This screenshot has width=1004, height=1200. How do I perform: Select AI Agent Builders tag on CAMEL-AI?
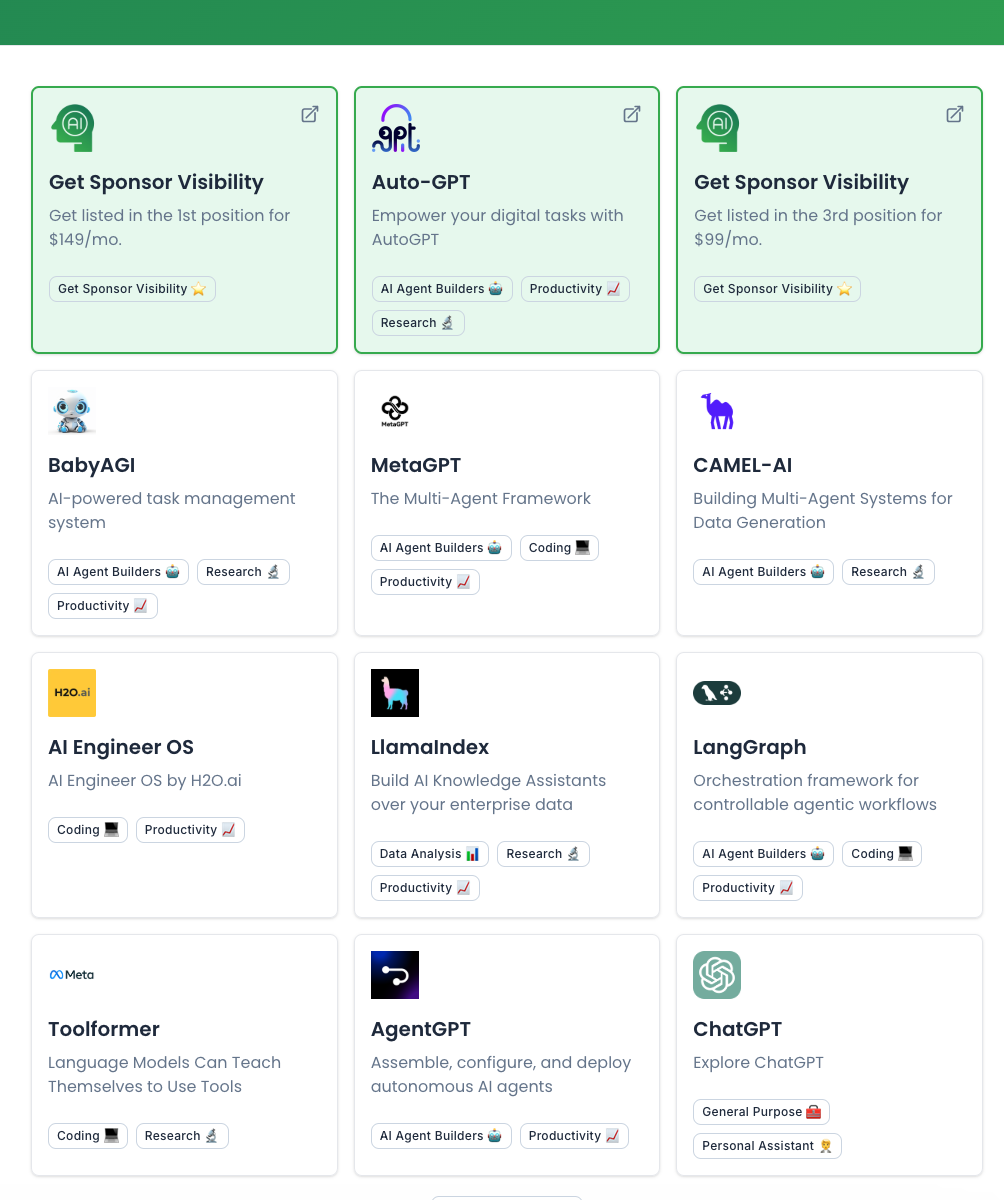pyautogui.click(x=763, y=572)
